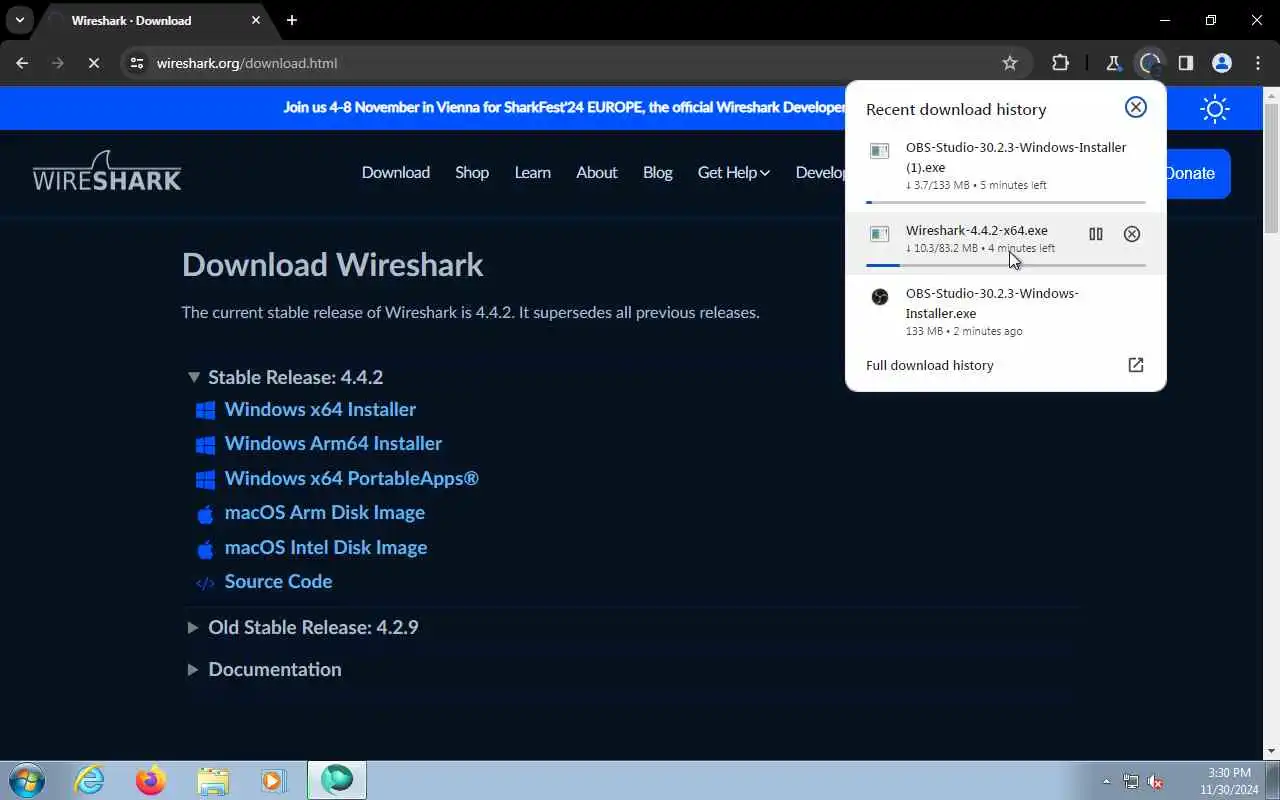This screenshot has height=800, width=1280.
Task: Close the Recent download history popup
Action: [1136, 107]
